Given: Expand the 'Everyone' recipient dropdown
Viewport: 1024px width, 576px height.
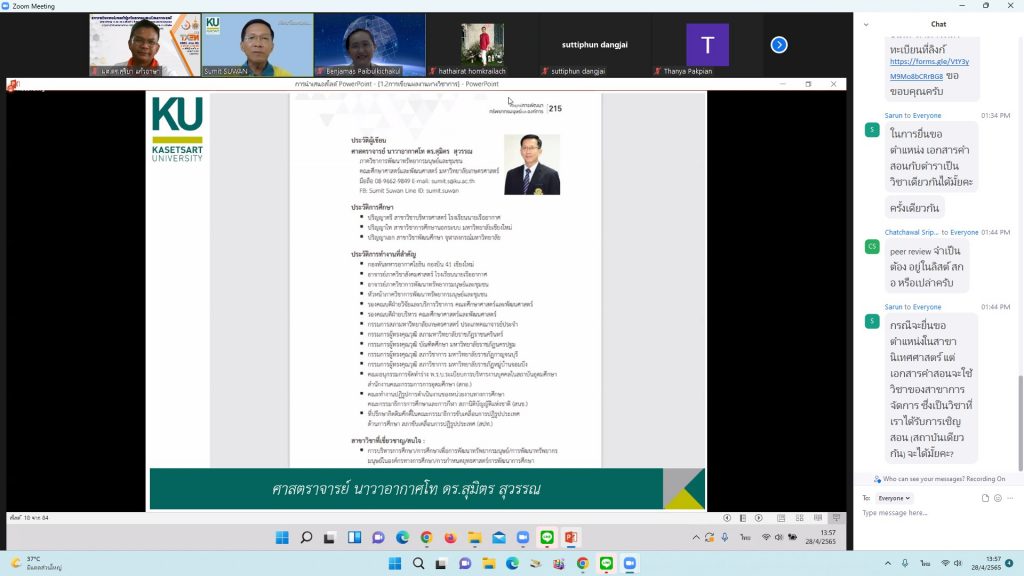Looking at the screenshot, I should (892, 497).
